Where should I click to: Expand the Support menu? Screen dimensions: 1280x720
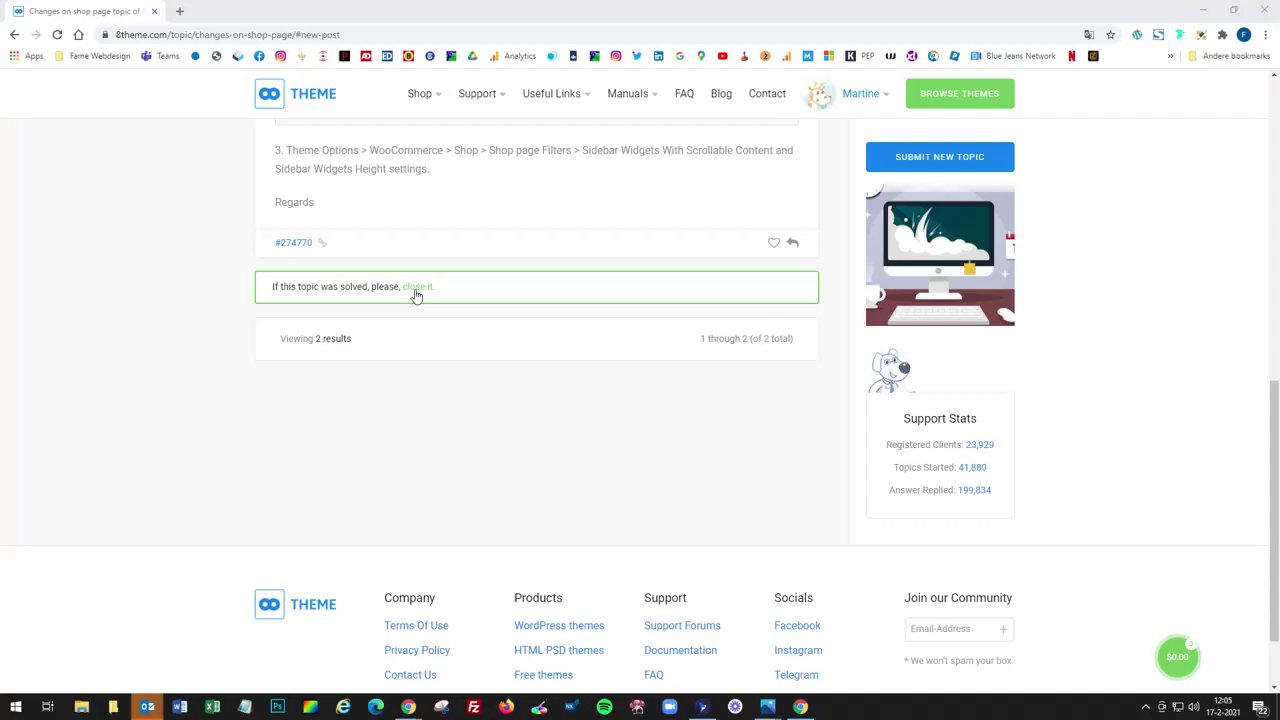[481, 94]
